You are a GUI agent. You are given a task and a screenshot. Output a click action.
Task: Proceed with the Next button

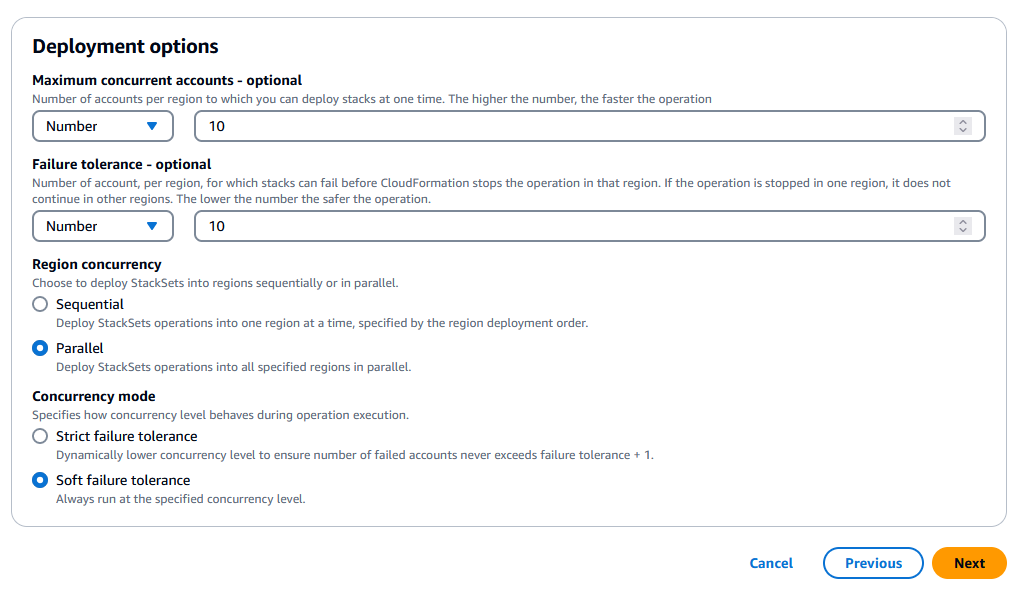click(969, 563)
